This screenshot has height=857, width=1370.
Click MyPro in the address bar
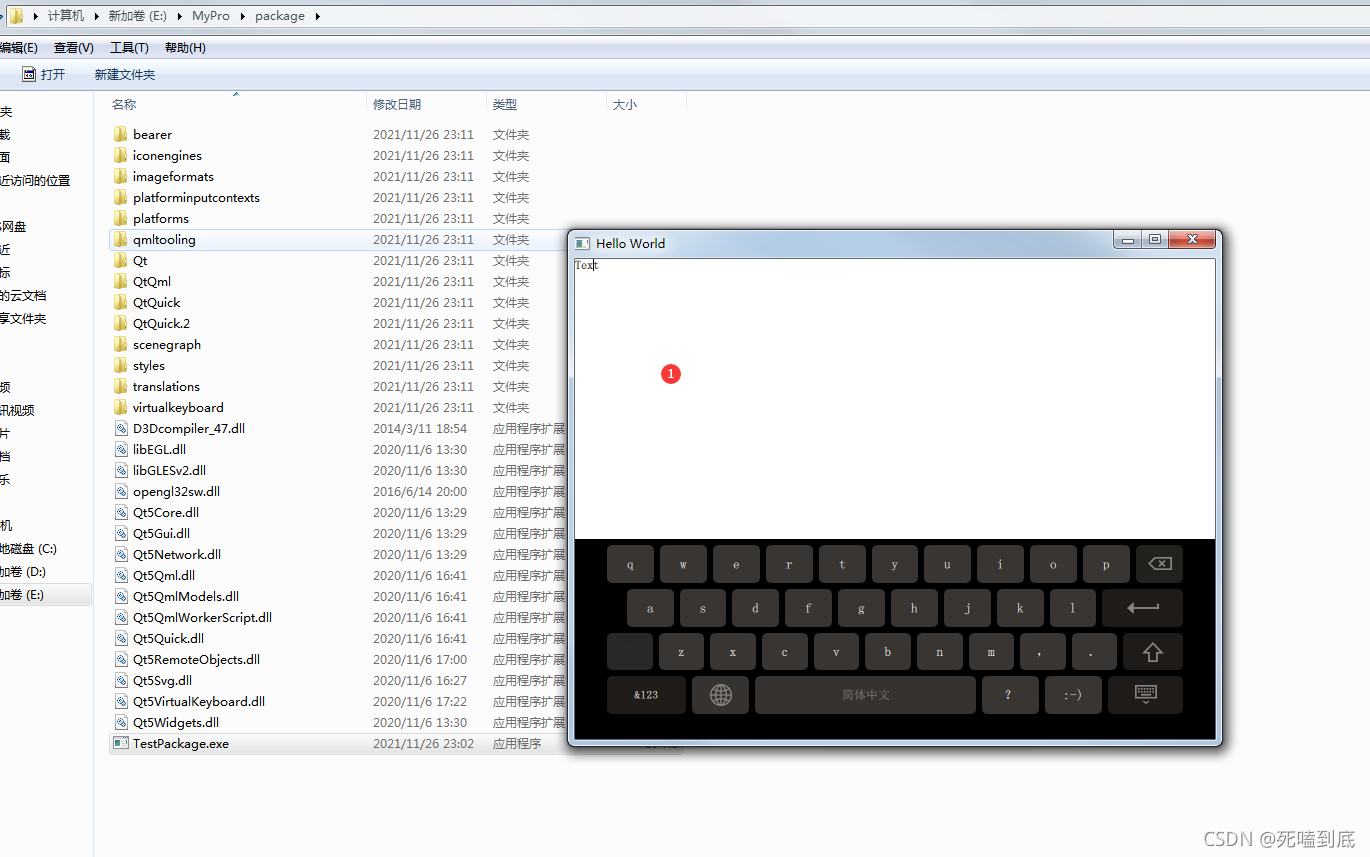(x=212, y=16)
